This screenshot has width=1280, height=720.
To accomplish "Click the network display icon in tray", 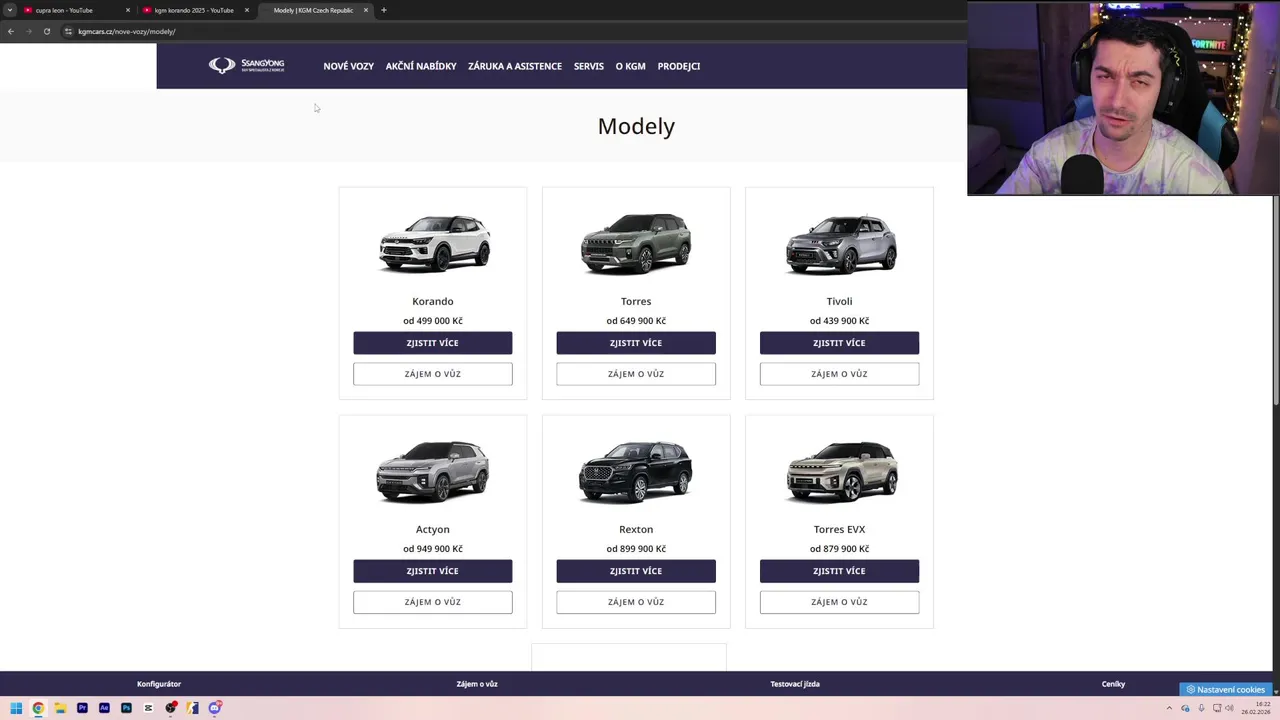I will tap(1217, 708).
